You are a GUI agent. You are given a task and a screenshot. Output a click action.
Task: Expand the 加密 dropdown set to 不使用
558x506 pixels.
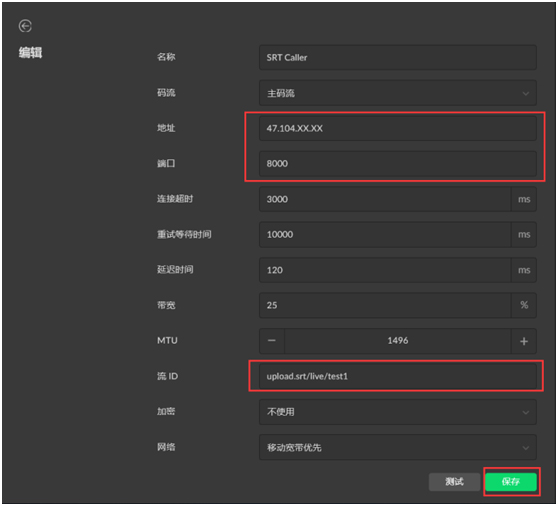398,412
